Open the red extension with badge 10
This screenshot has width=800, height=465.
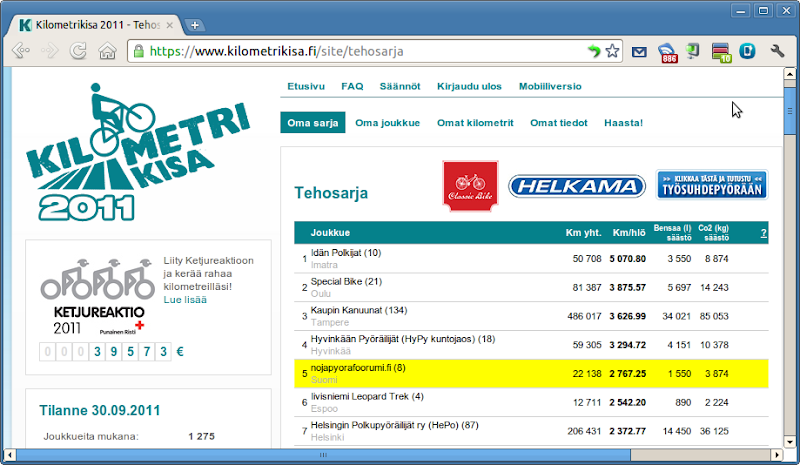click(721, 53)
